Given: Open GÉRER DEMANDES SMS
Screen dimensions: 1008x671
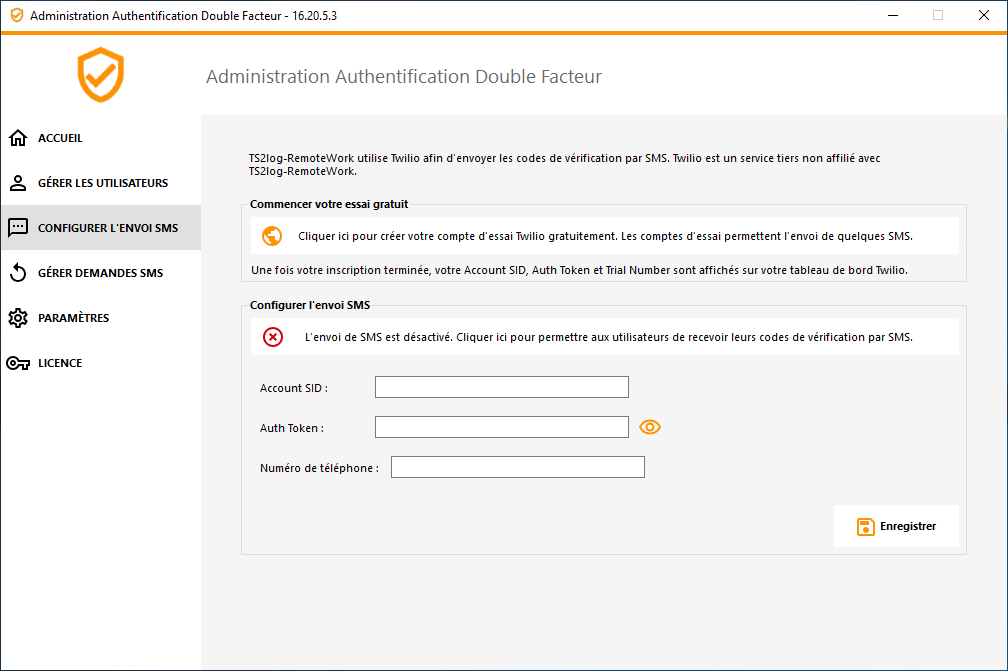Looking at the screenshot, I should (x=101, y=273).
